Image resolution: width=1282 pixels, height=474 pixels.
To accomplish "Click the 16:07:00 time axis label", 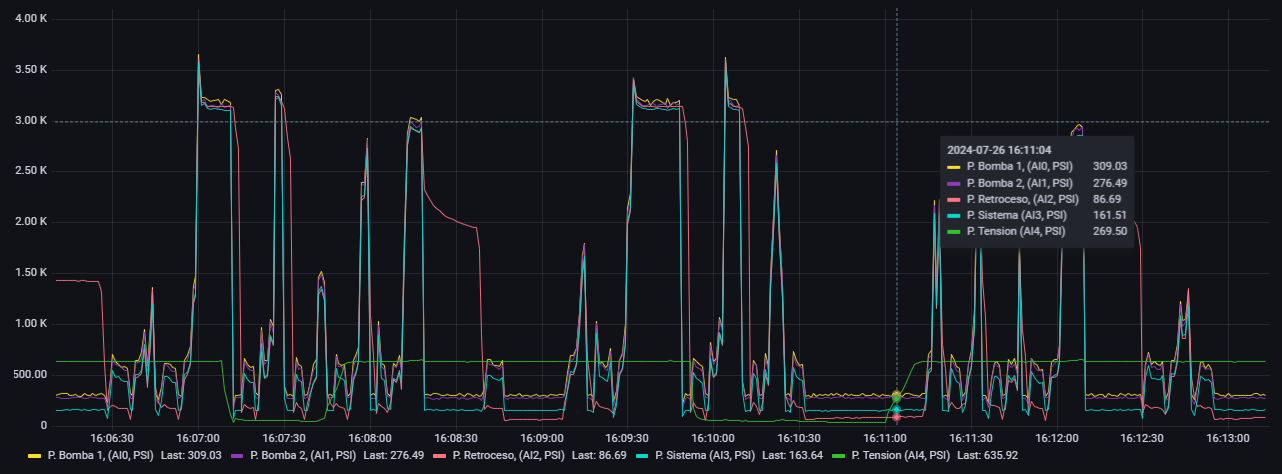I will click(x=197, y=438).
